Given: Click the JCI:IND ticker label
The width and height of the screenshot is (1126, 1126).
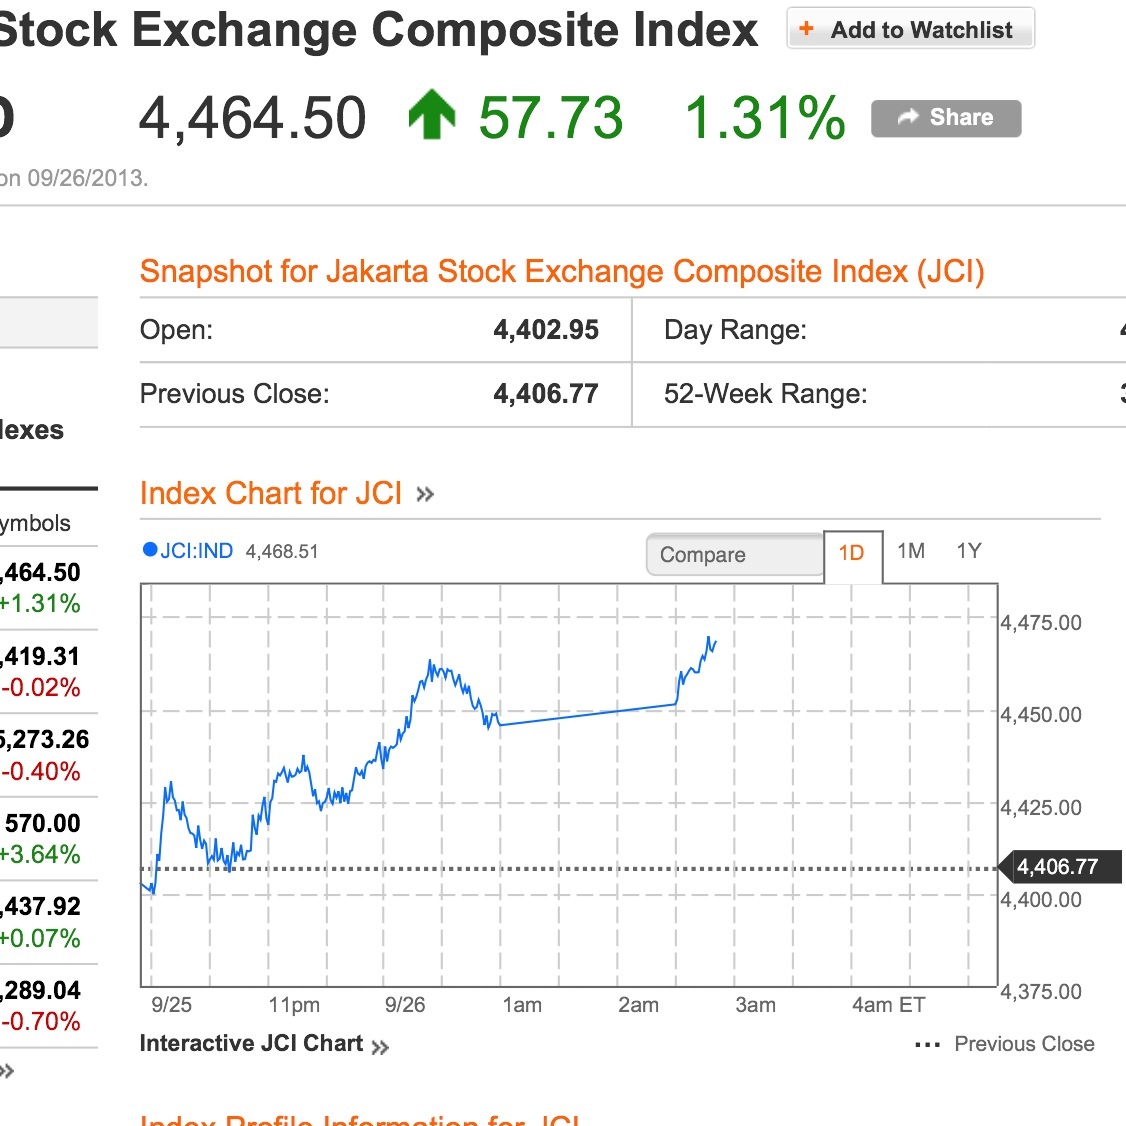Looking at the screenshot, I should tap(197, 551).
